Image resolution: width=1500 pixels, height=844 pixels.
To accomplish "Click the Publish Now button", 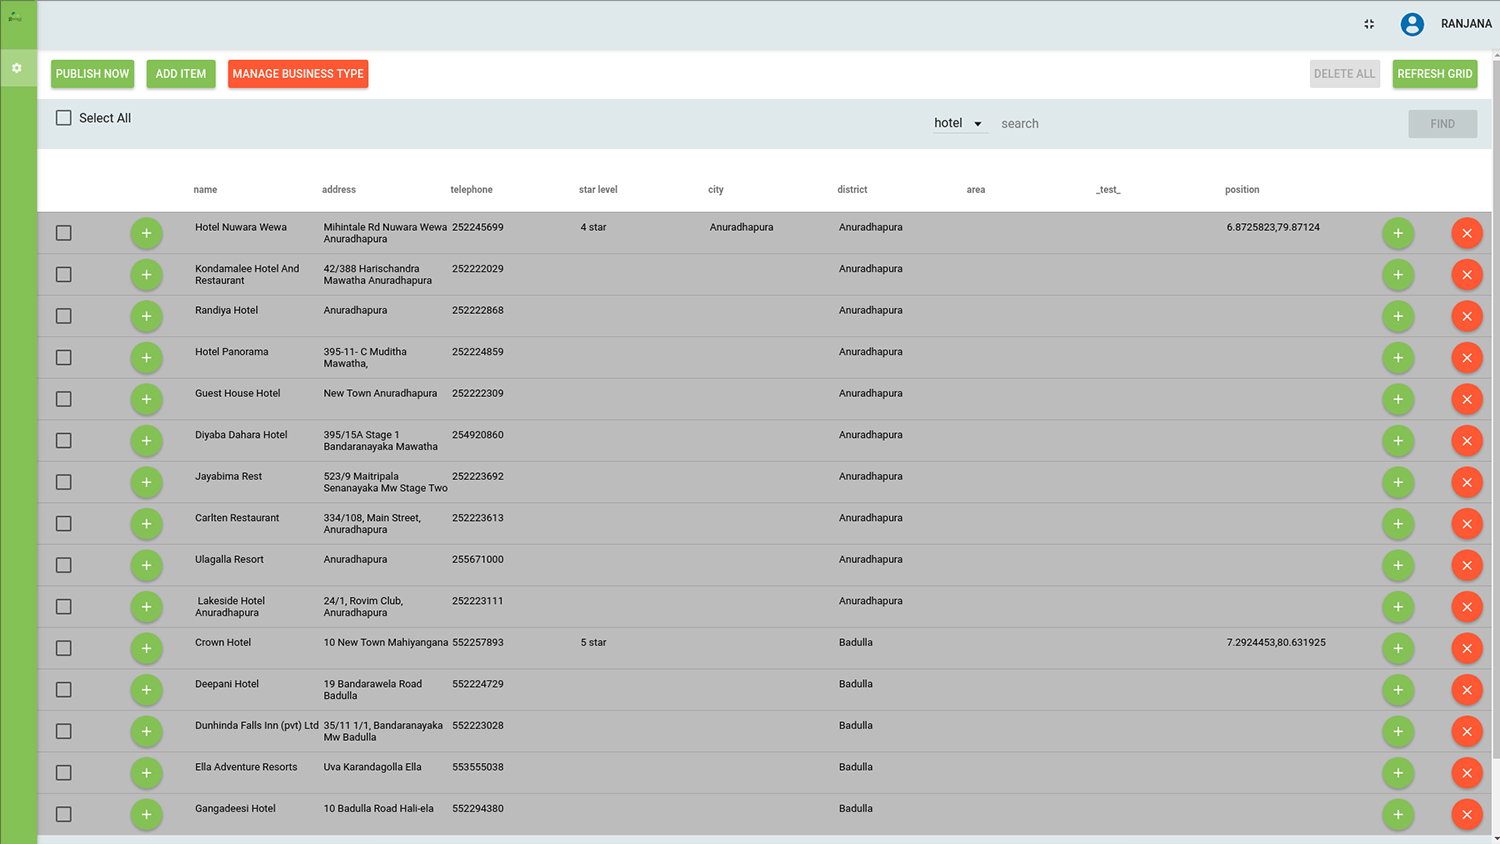I will (x=92, y=74).
